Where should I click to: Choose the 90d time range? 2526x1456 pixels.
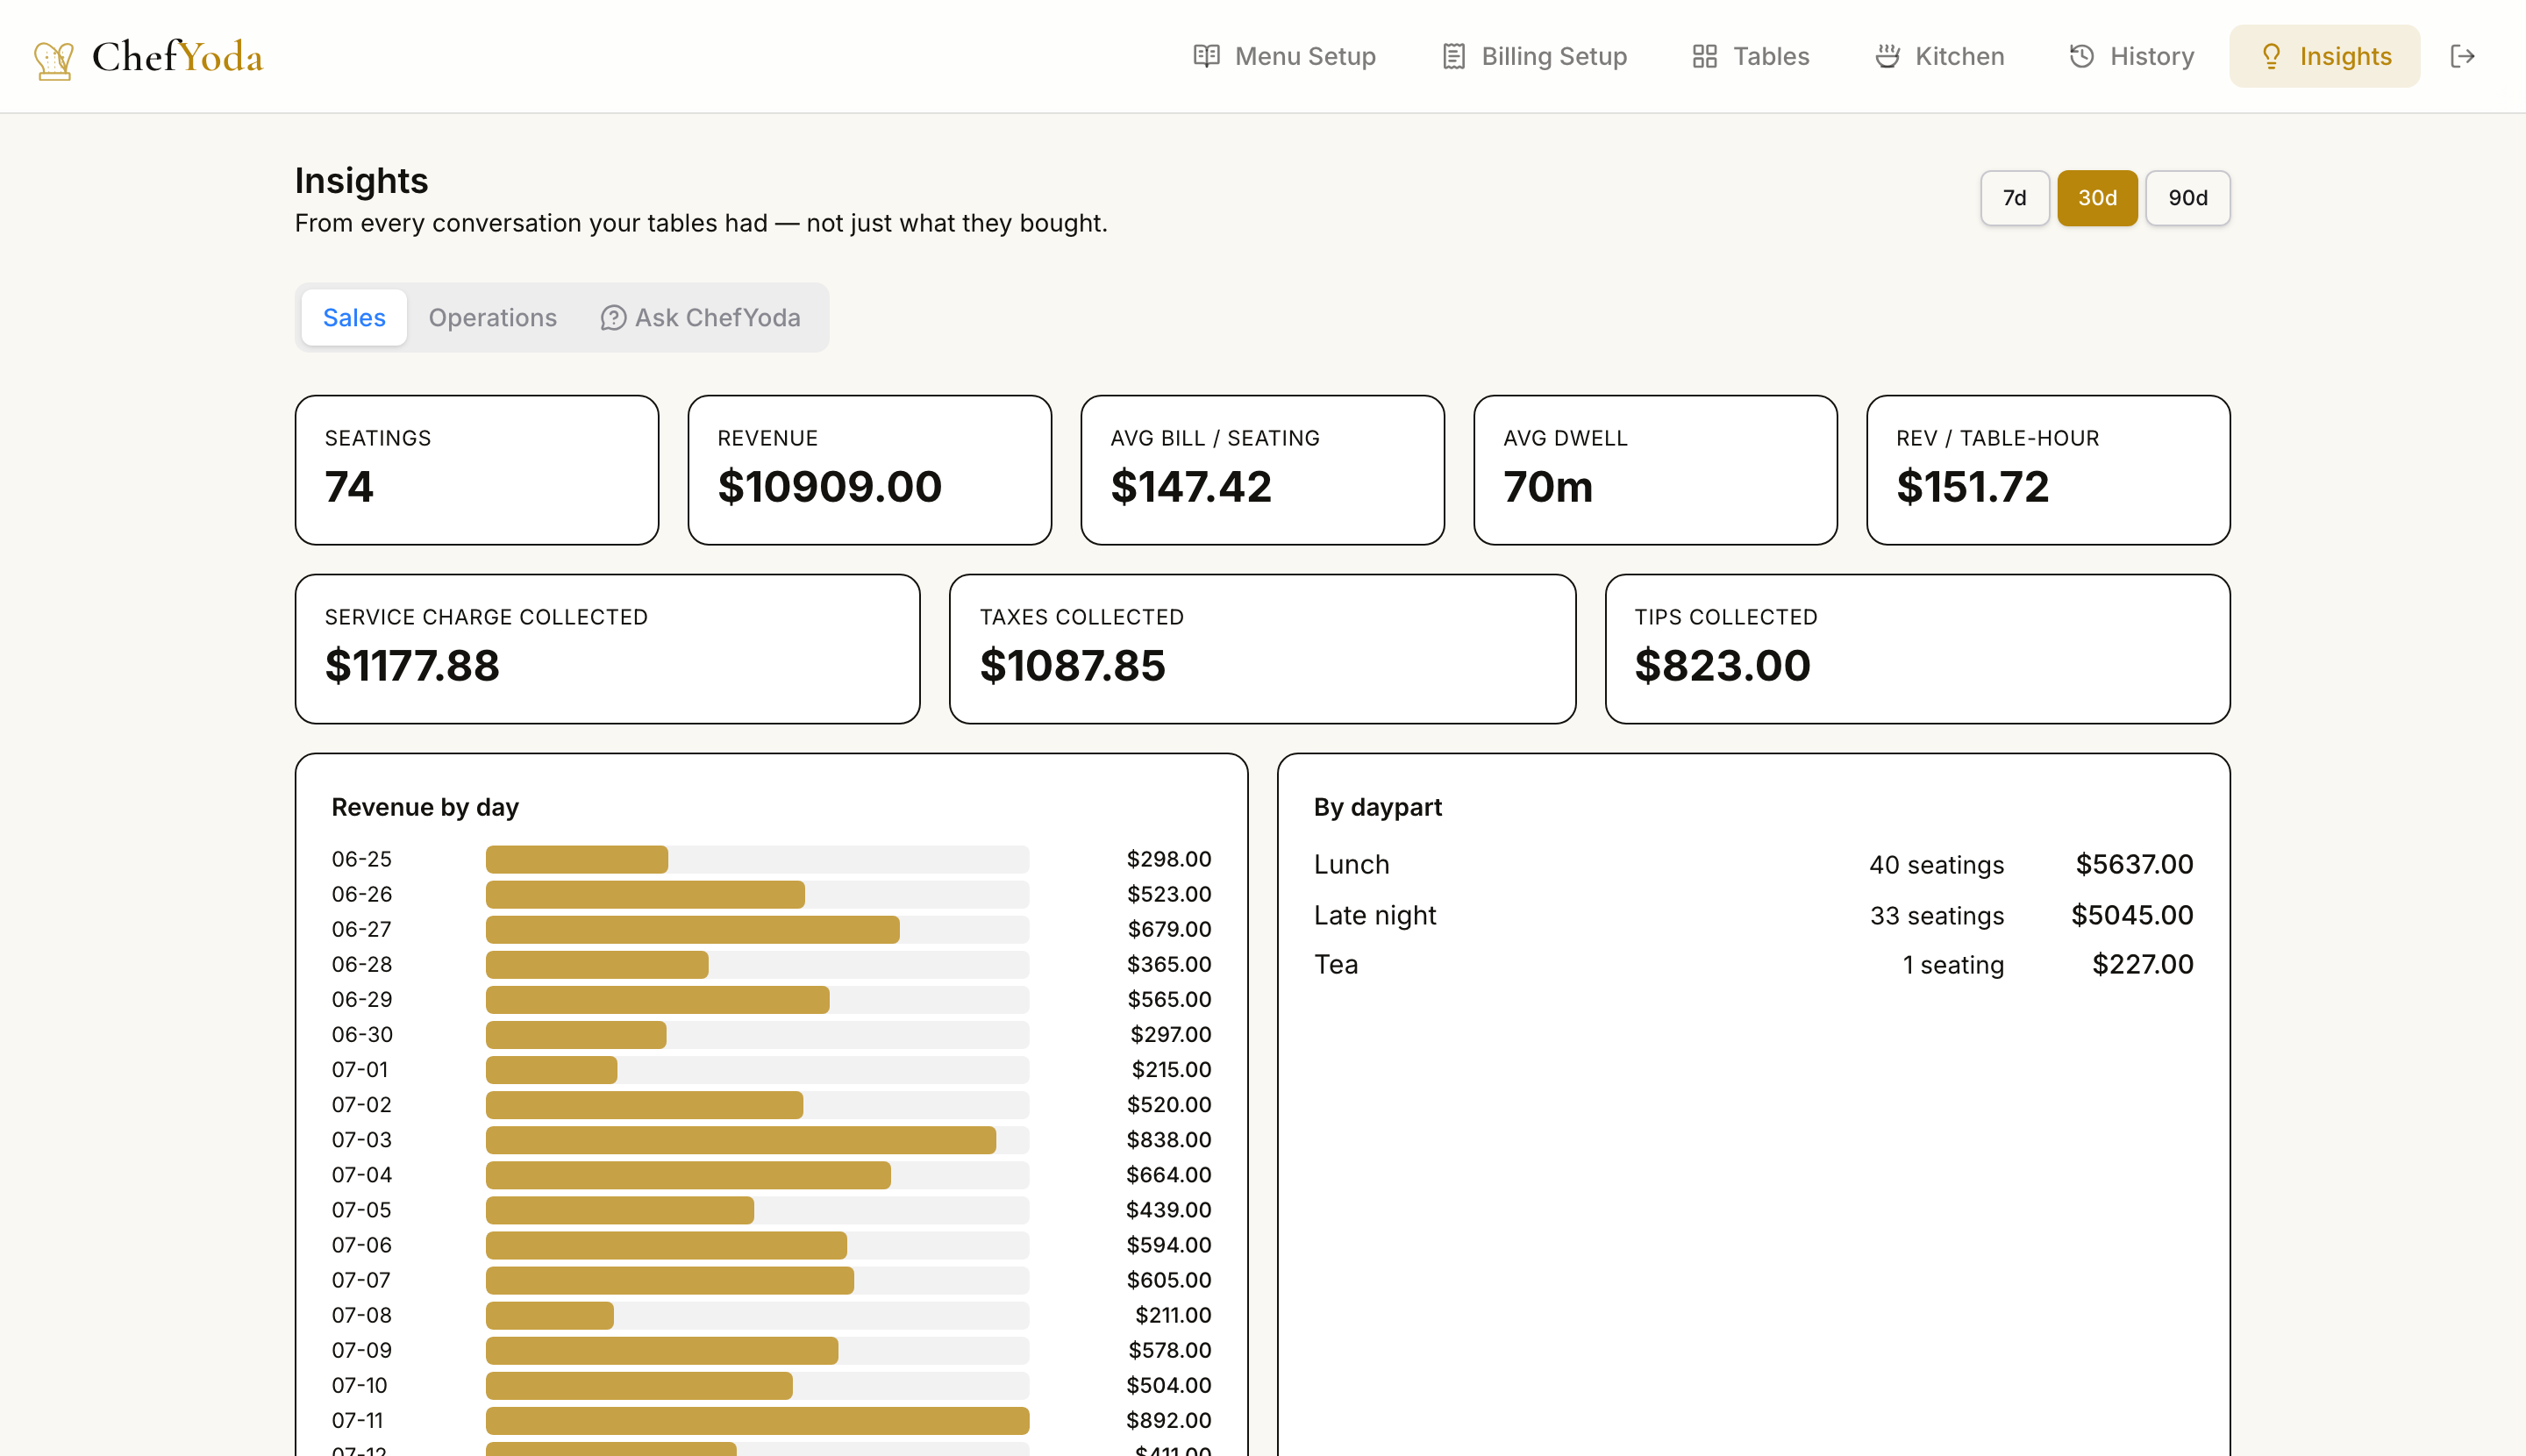coord(2187,198)
